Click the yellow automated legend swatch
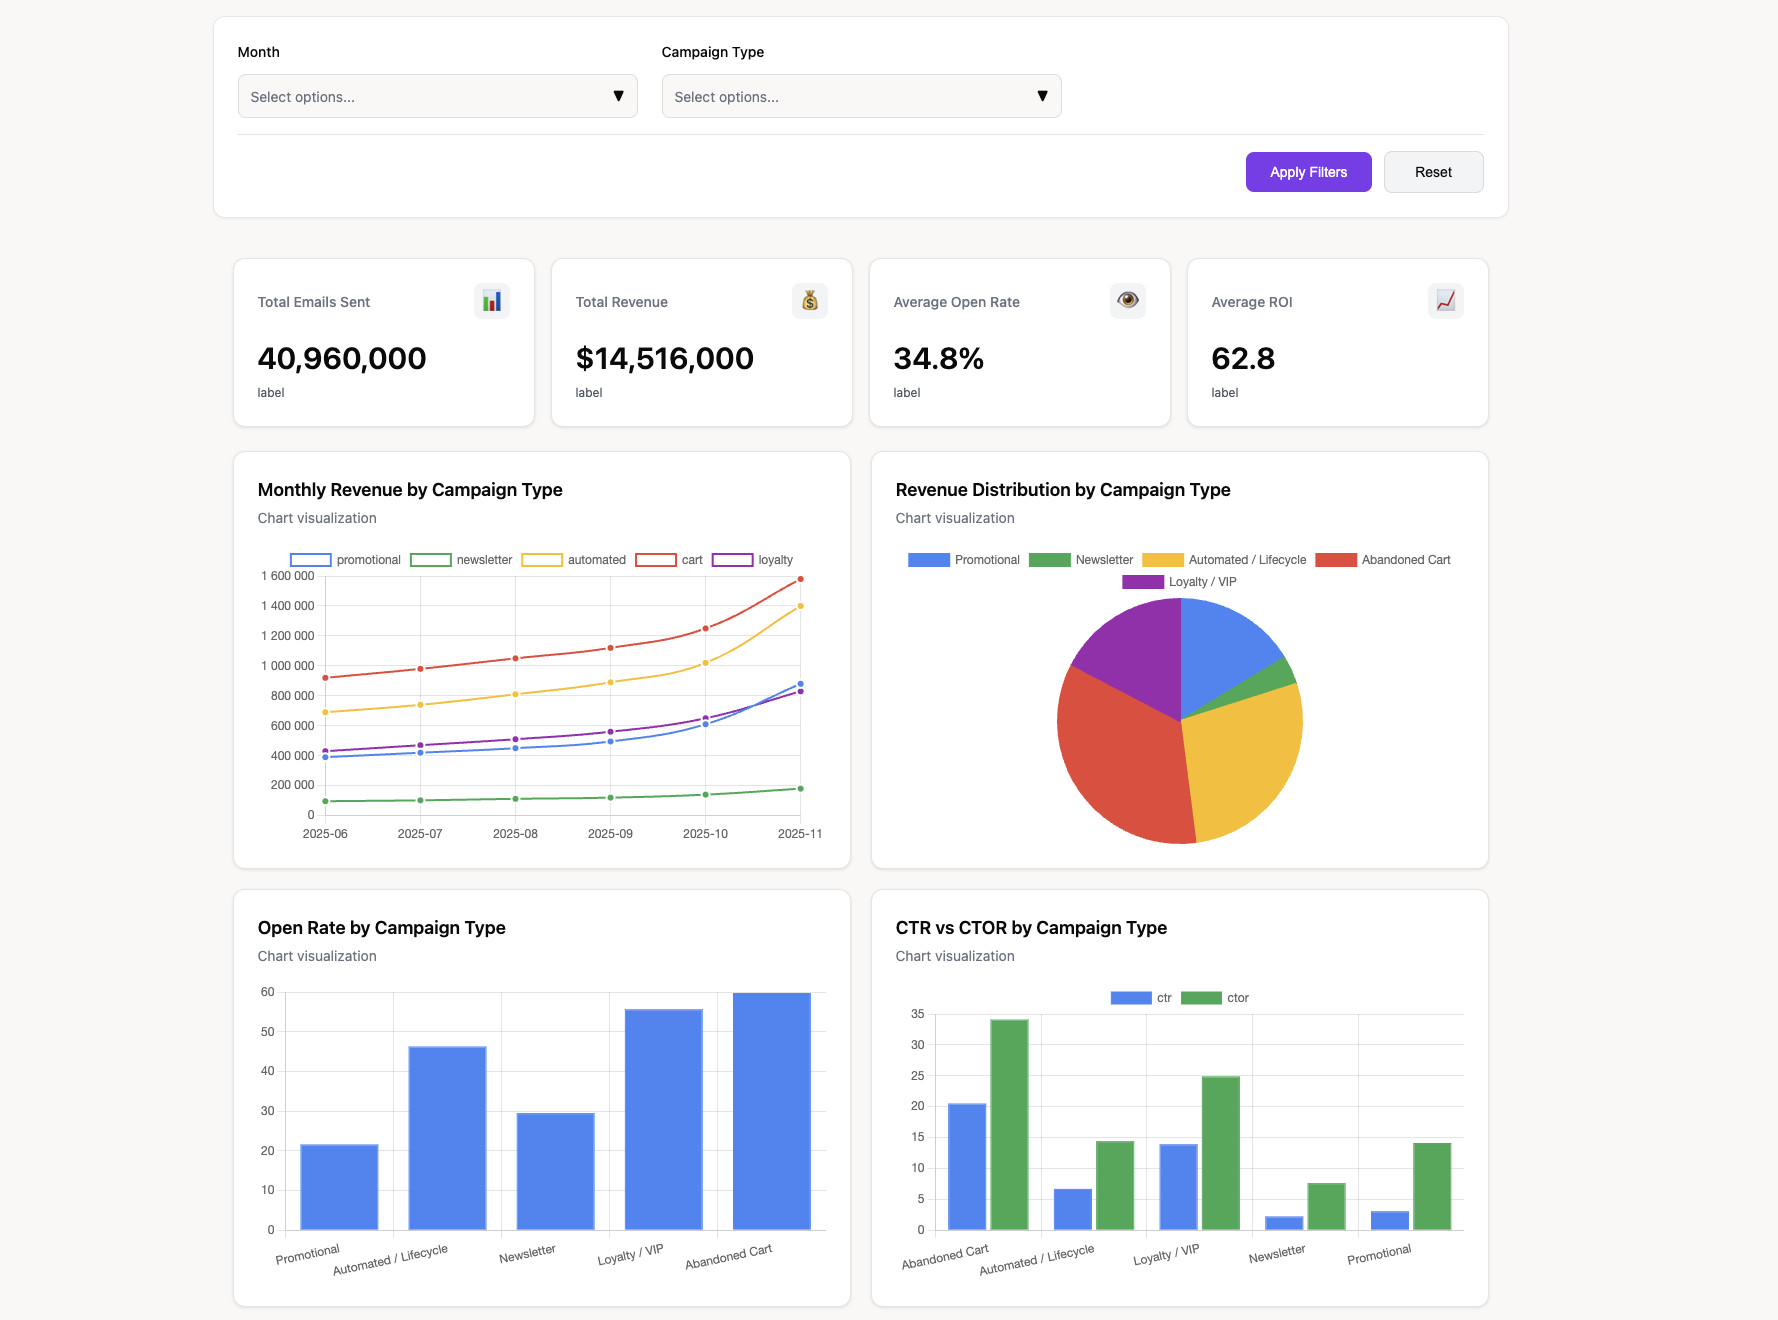The height and width of the screenshot is (1320, 1778). click(544, 559)
